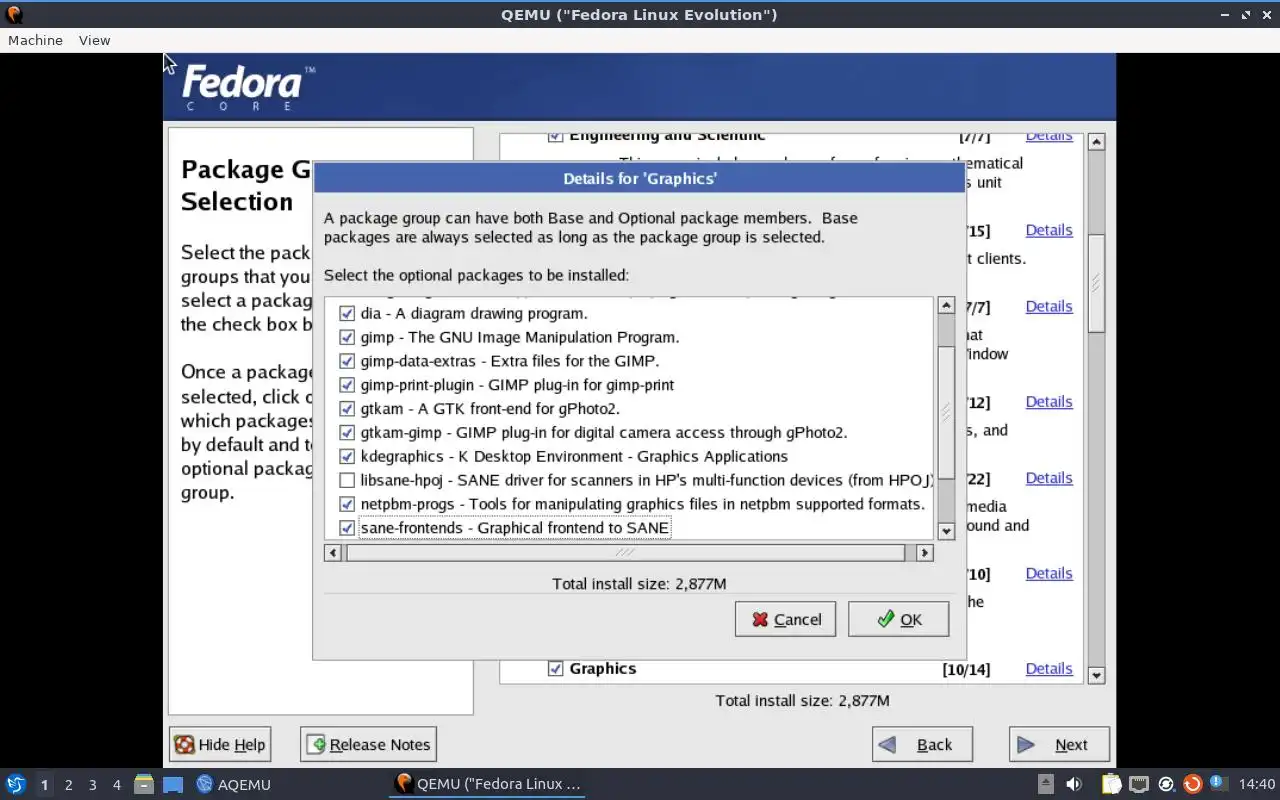Click the package group list scrollbar thumb
This screenshot has height=800, width=1280.
pos(1096,283)
